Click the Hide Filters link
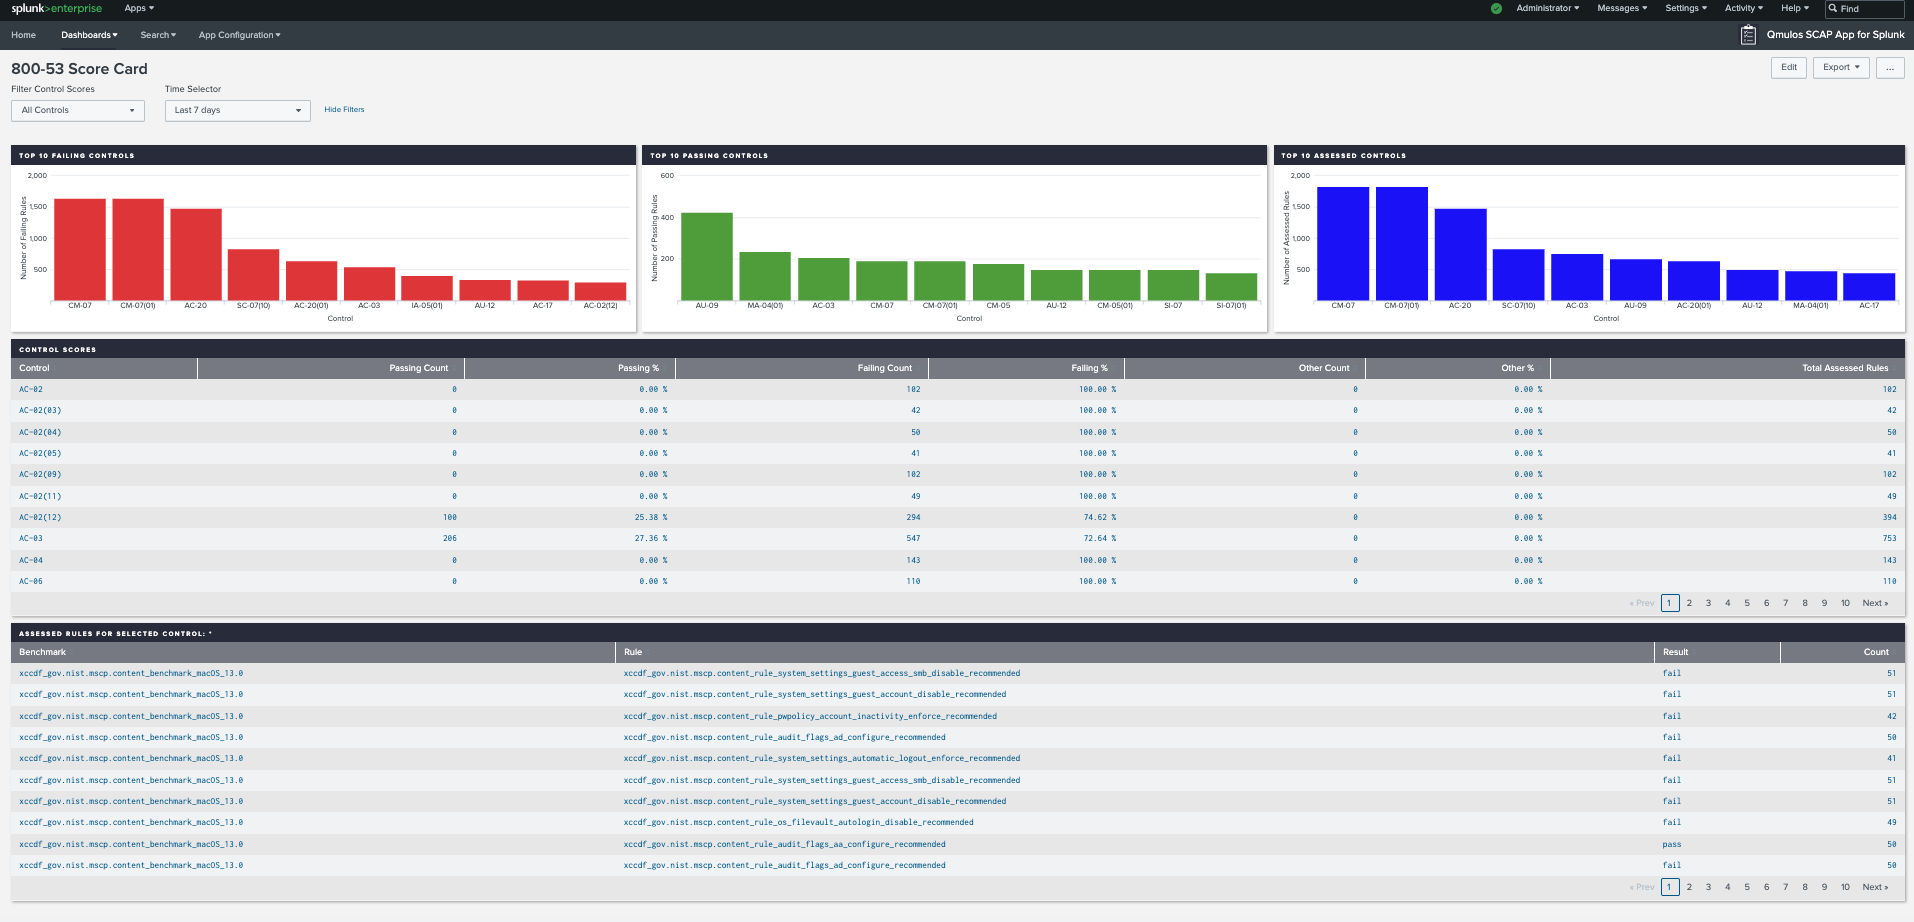1914x922 pixels. [x=344, y=110]
